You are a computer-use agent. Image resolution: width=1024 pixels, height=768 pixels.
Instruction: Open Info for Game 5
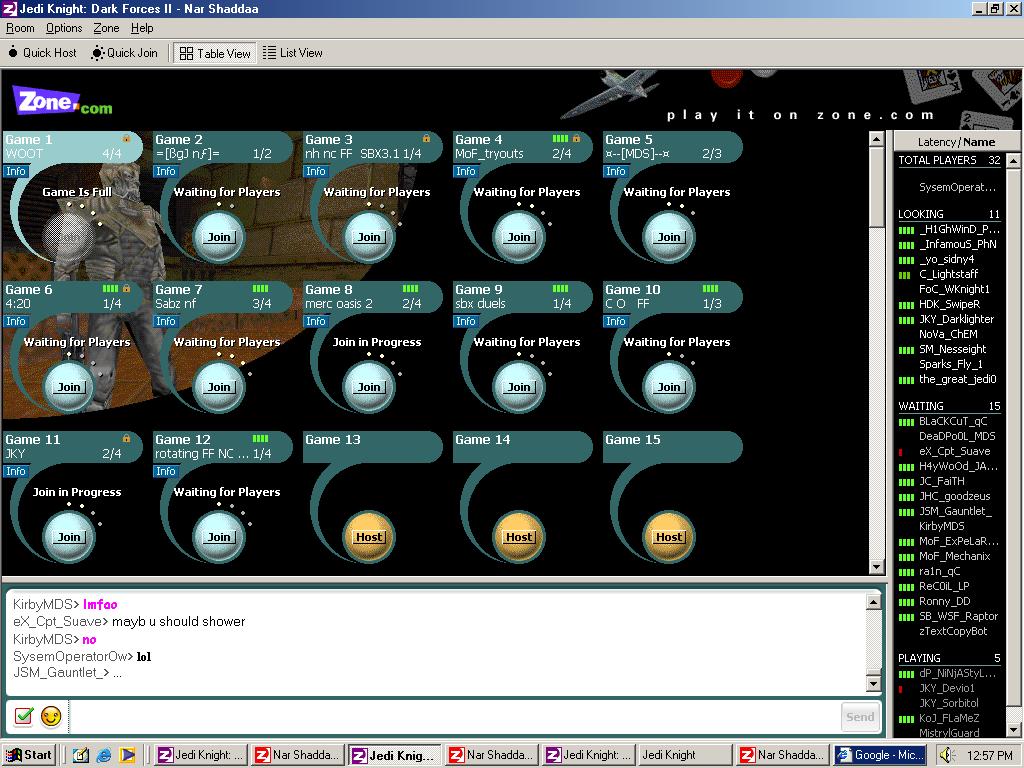pos(616,171)
